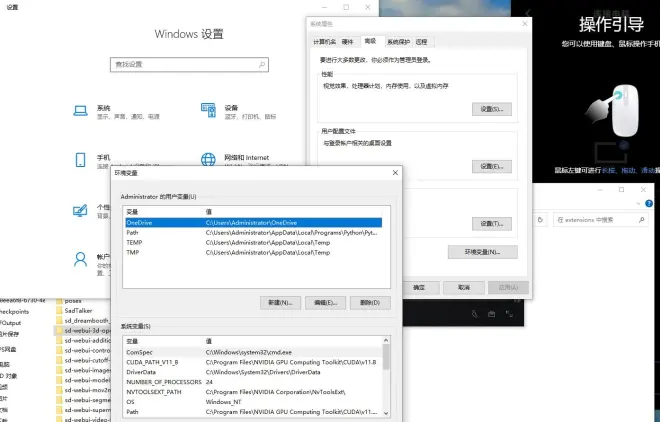Viewport: 660px width, 422px height.
Task: Open the 远程 tab in system properties
Action: click(x=421, y=42)
